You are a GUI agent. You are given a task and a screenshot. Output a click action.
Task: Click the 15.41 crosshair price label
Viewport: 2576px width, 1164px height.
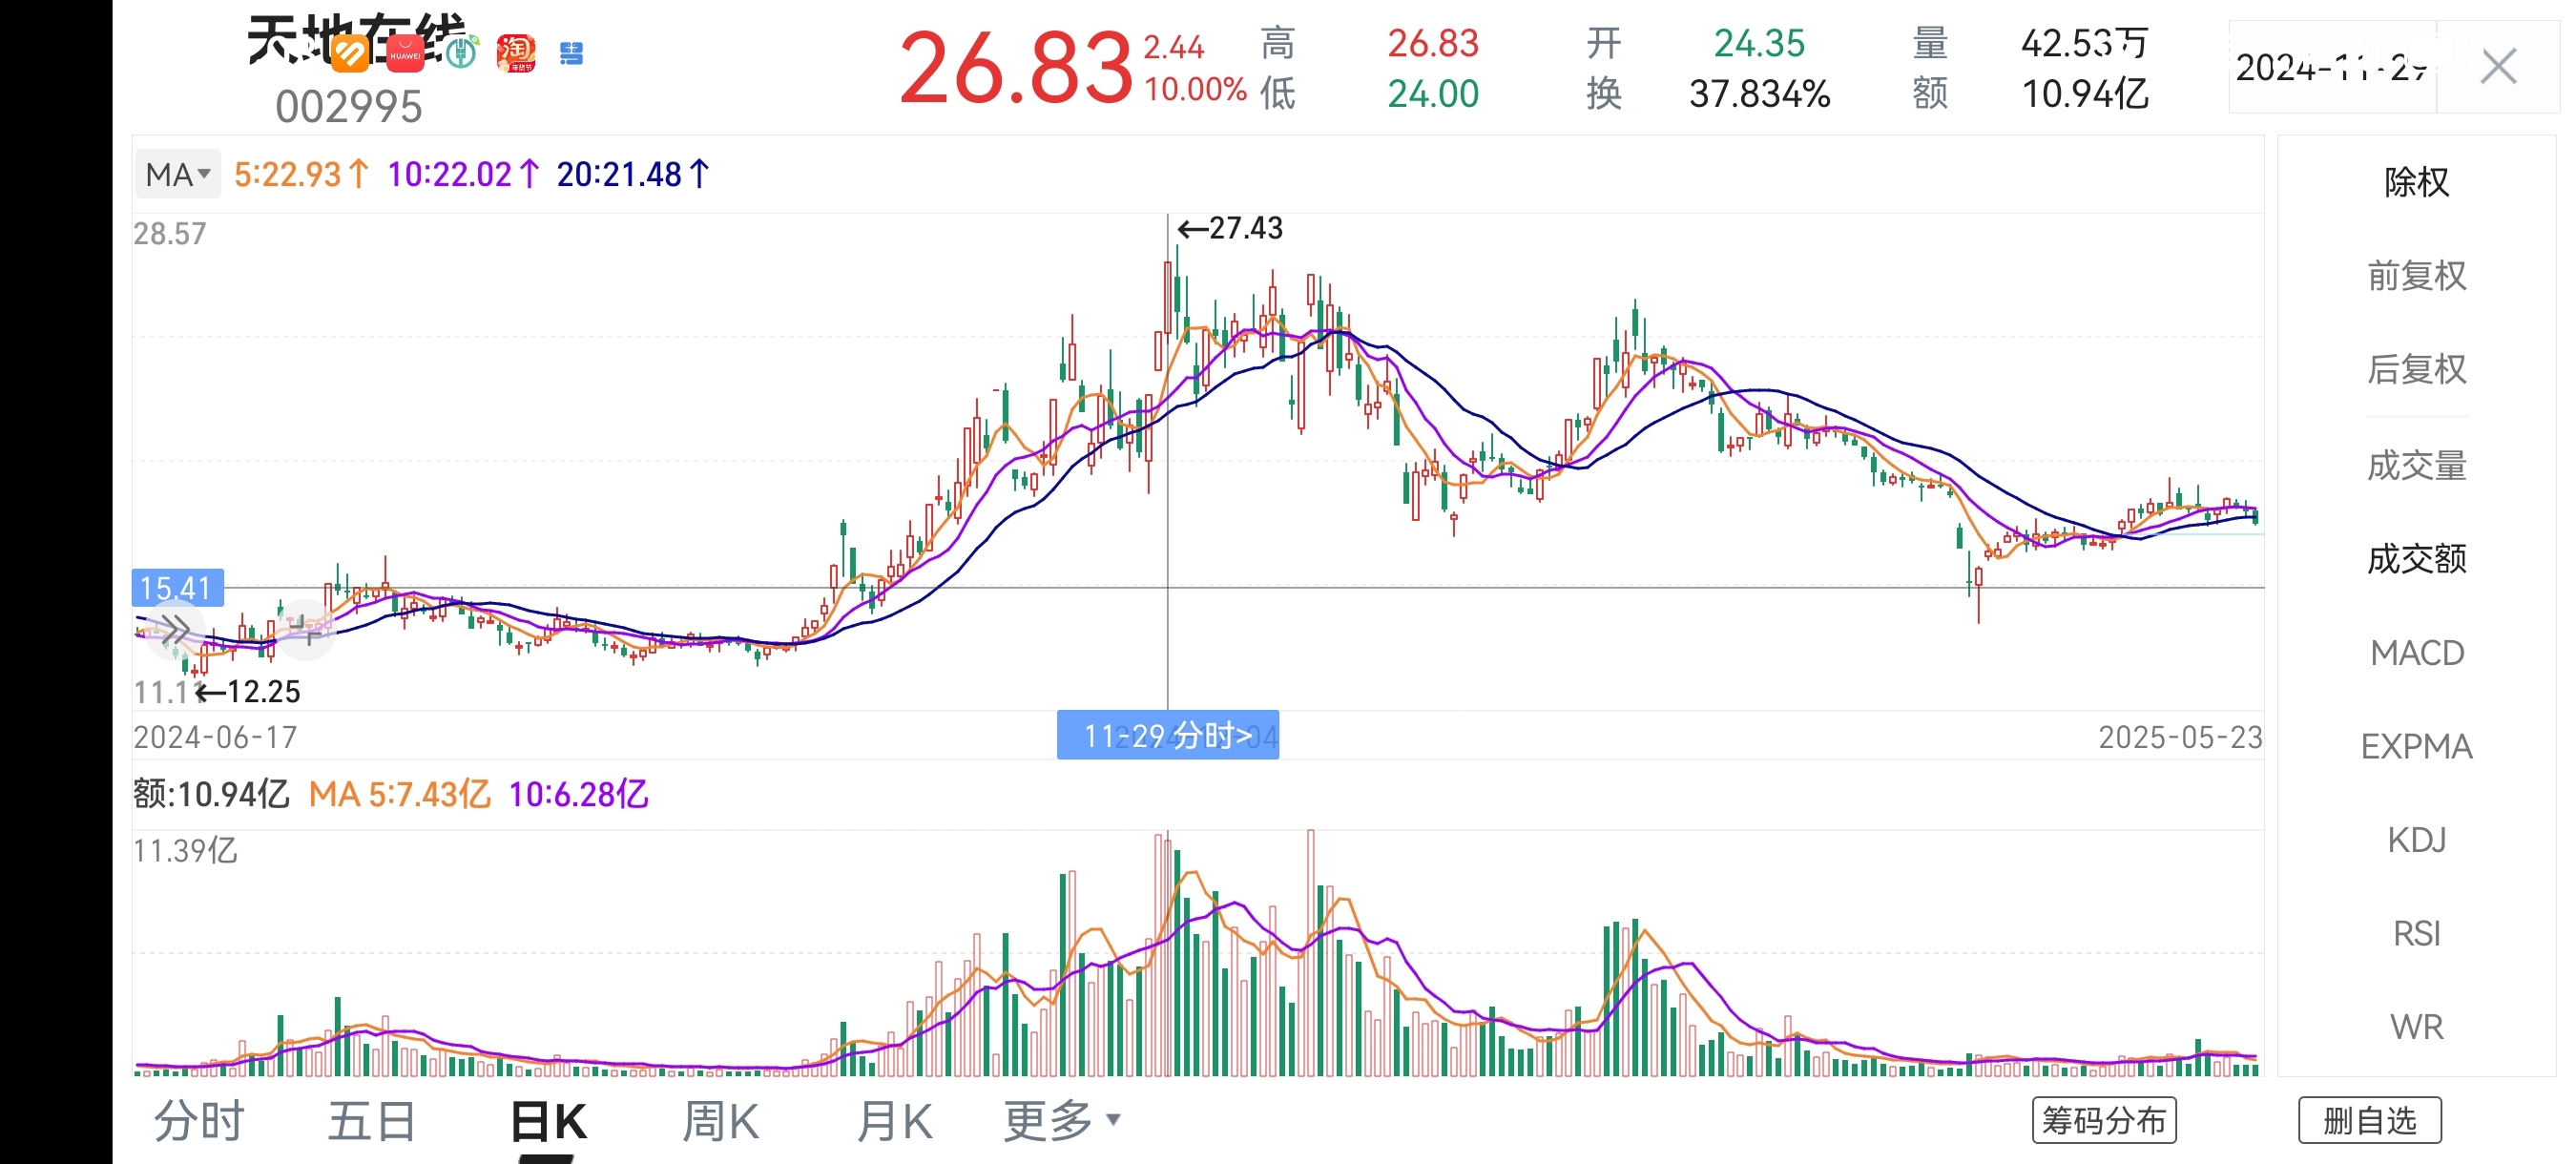177,588
